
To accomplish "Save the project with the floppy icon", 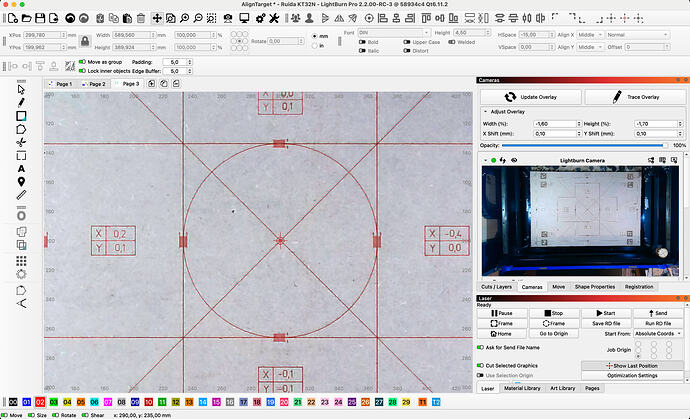I will coord(40,18).
